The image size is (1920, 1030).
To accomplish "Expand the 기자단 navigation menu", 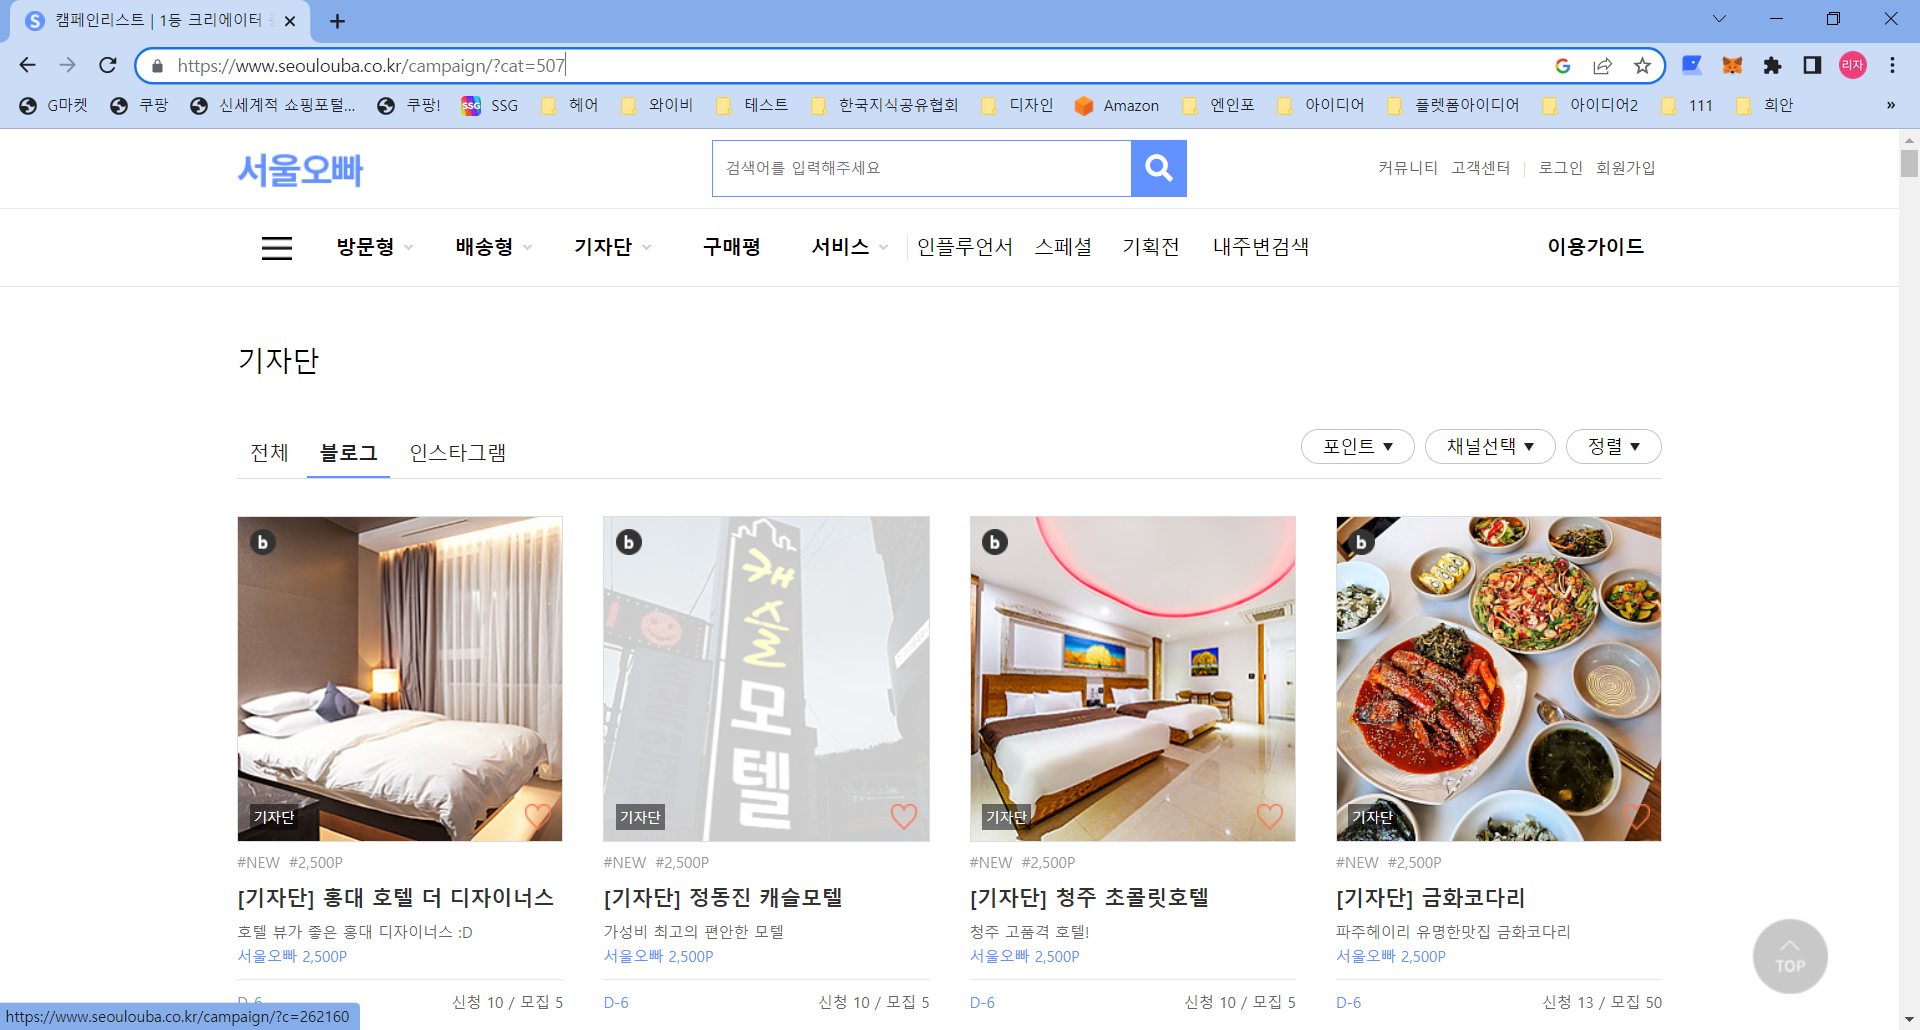I will pyautogui.click(x=613, y=247).
